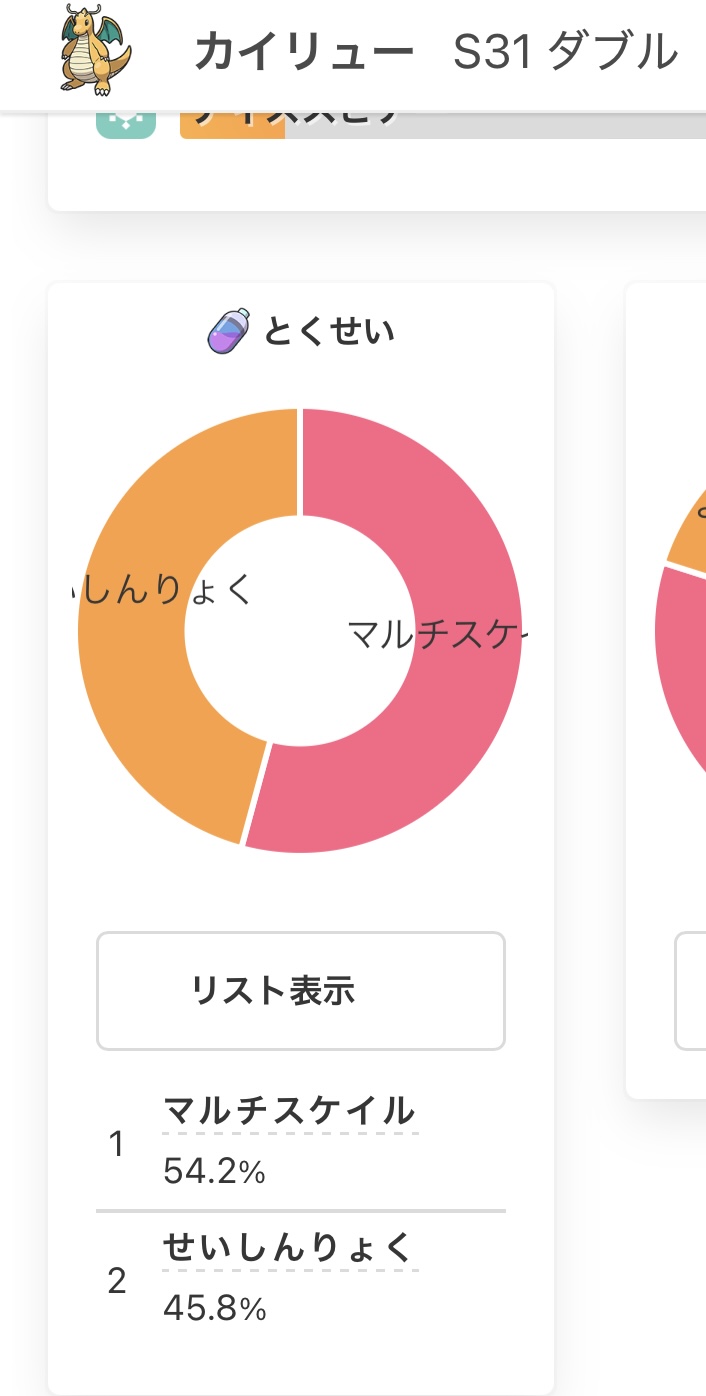Click the teal type icon above the card
This screenshot has height=1396, width=706.
(126, 126)
